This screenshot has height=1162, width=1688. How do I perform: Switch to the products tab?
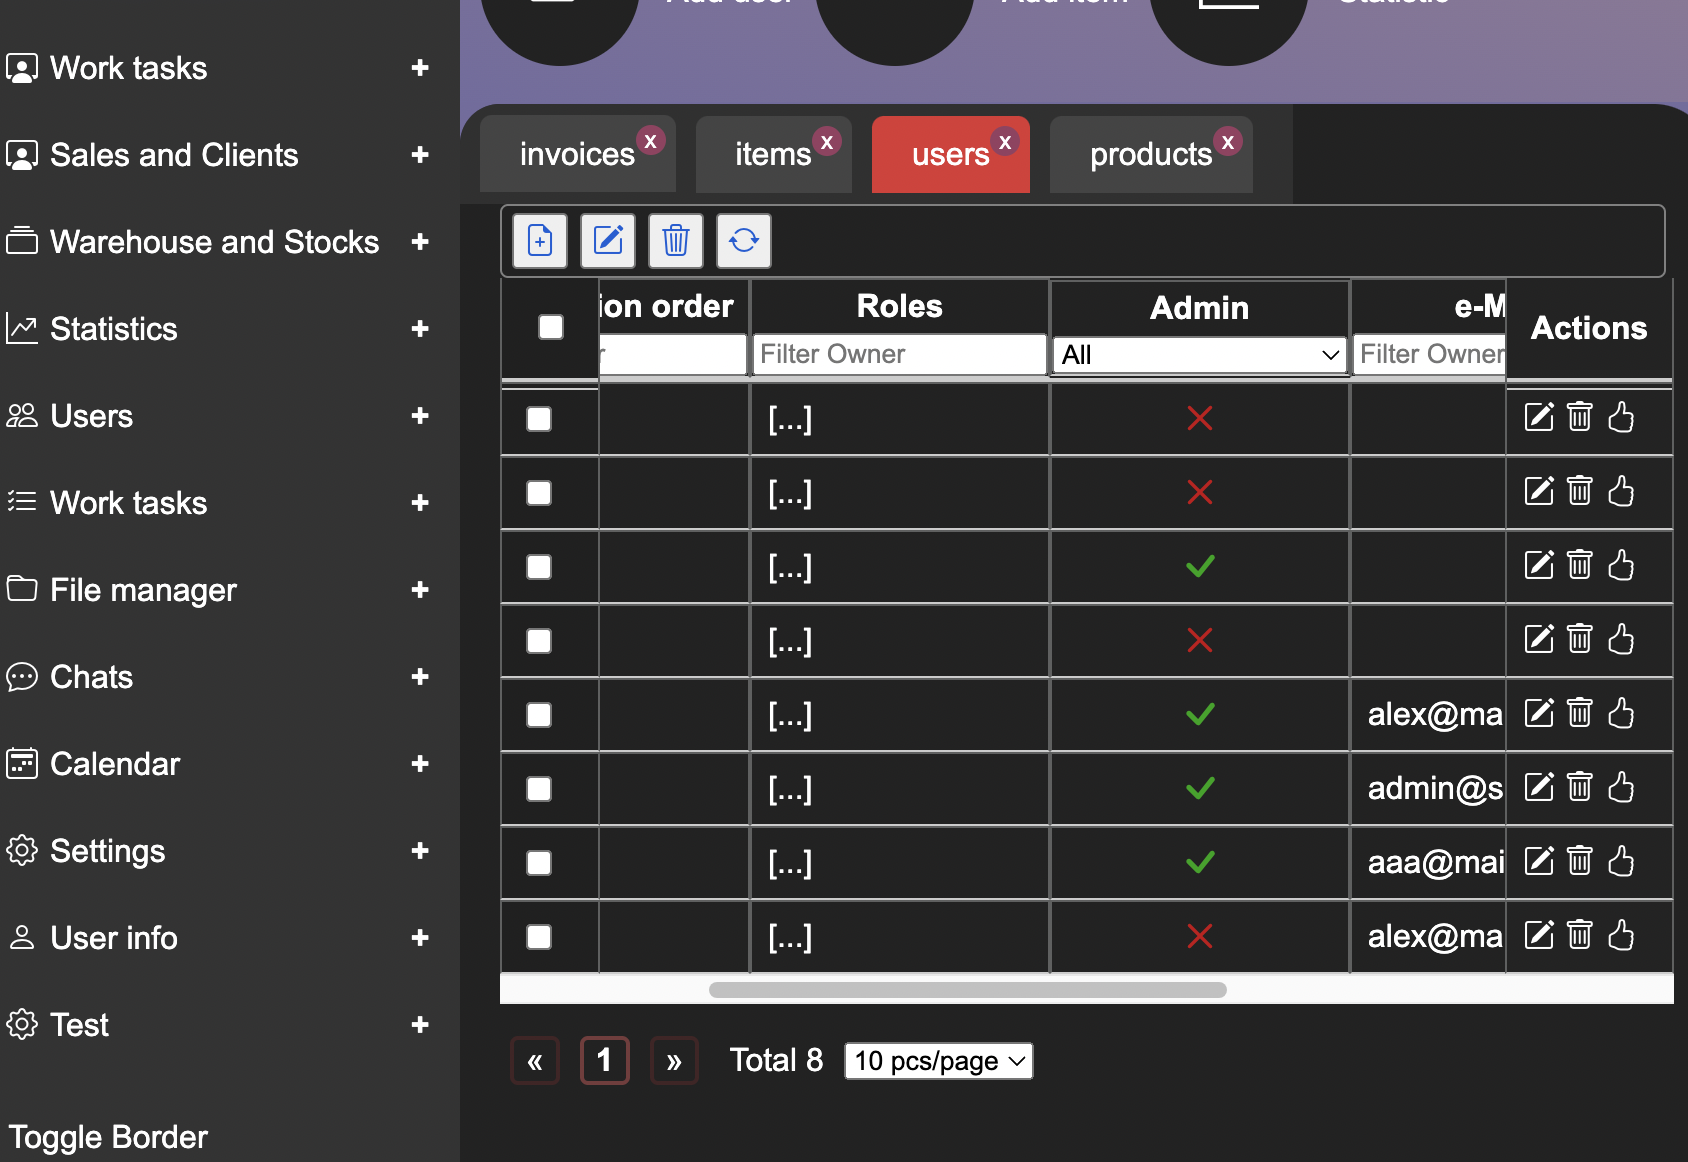[x=1150, y=154]
